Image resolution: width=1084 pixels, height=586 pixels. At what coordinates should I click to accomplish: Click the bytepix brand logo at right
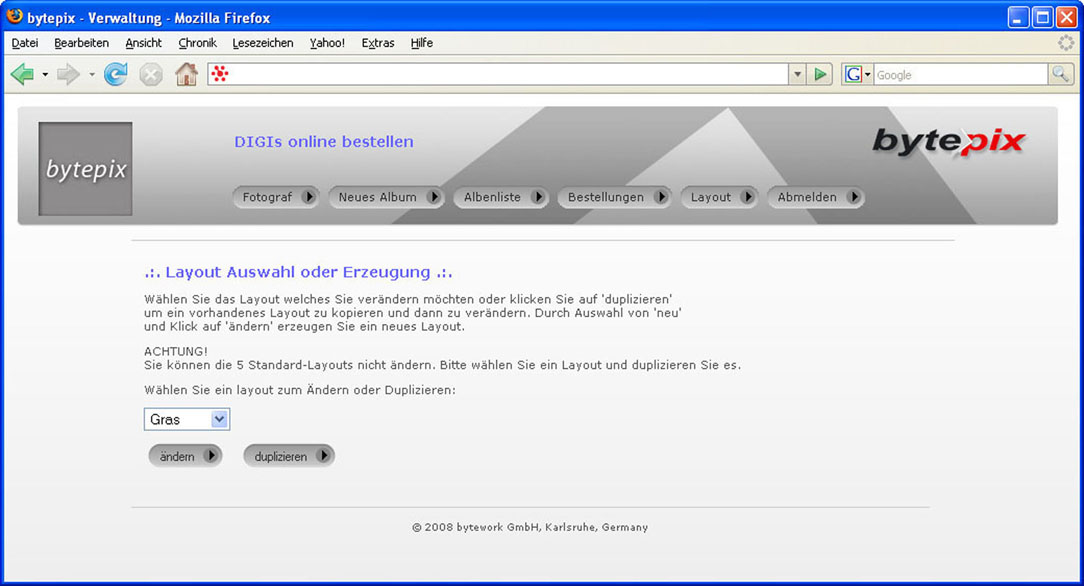(948, 142)
